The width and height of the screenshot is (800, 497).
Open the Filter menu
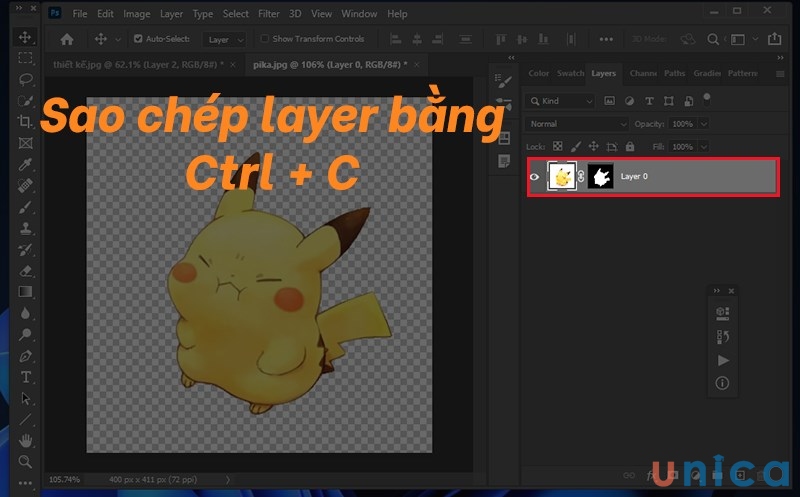[268, 14]
